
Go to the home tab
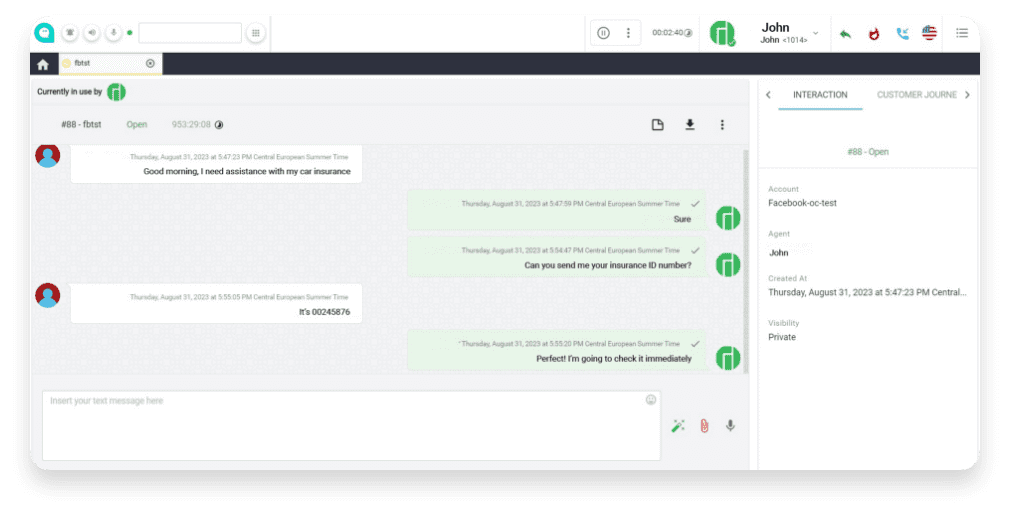(43, 64)
